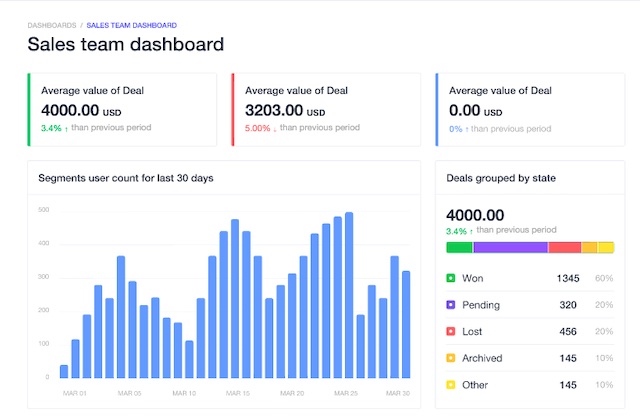The width and height of the screenshot is (640, 420).
Task: Click the Pending row label
Action: tap(481, 305)
